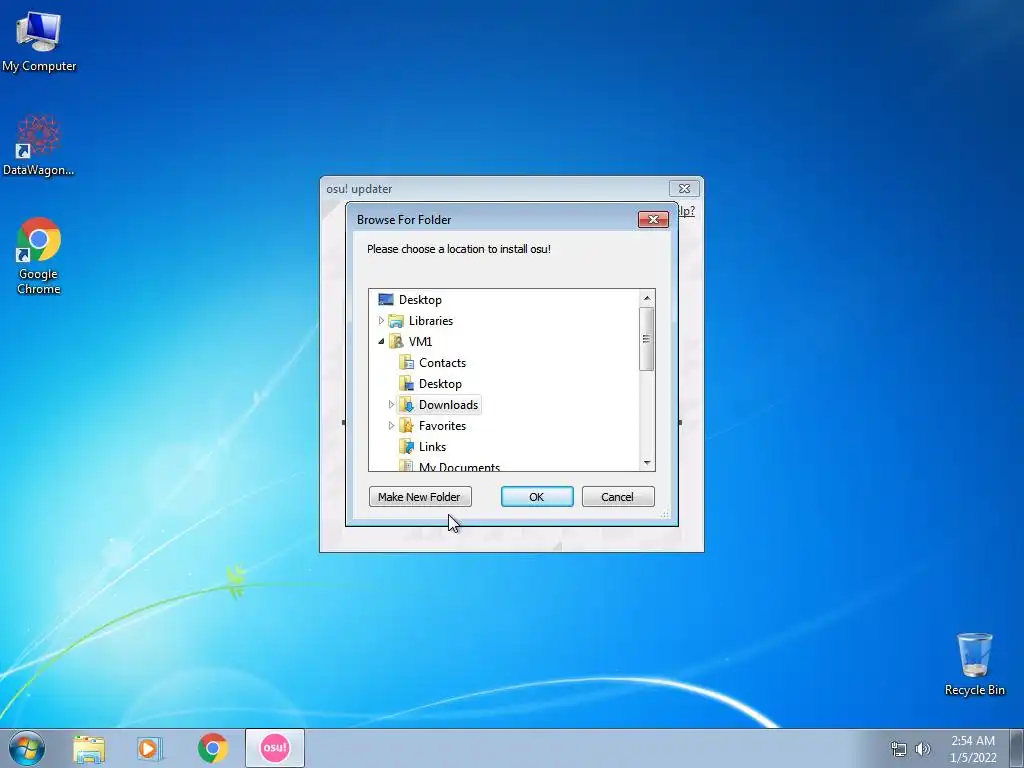Select the VM1 label in the tree
Screen dimensions: 1024x768
[x=420, y=342]
